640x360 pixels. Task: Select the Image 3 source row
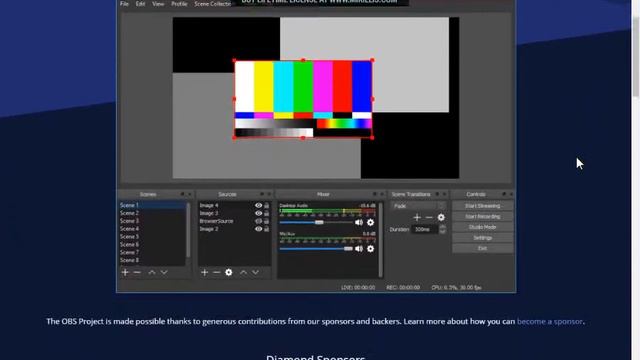(x=234, y=213)
